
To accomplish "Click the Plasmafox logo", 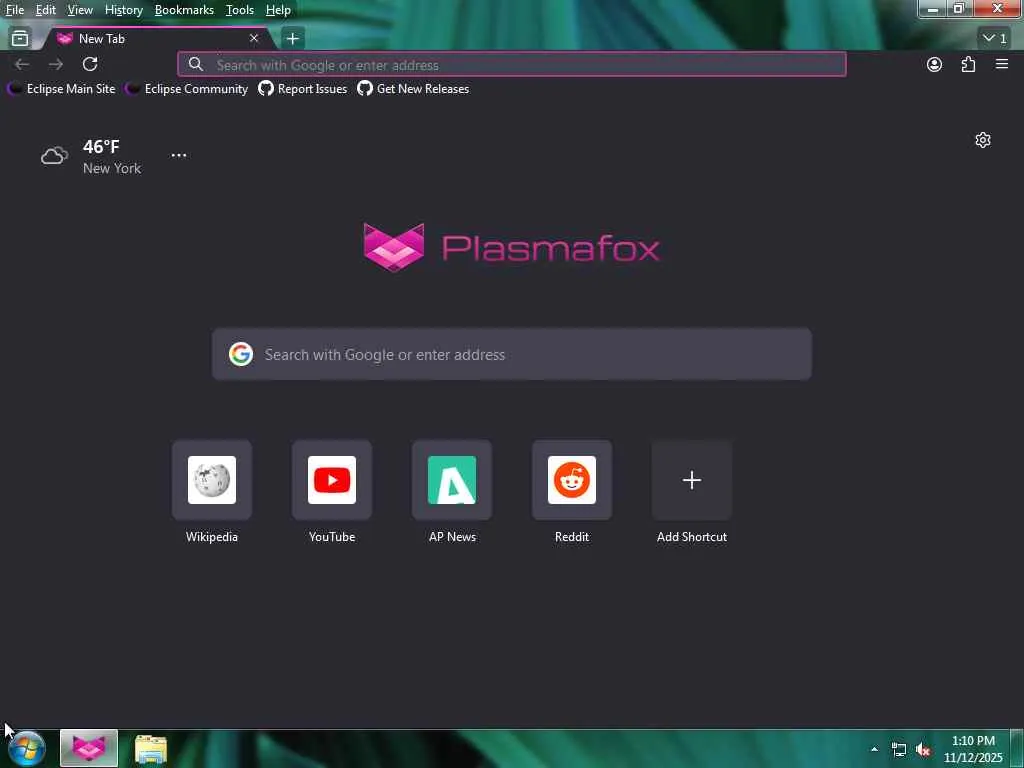I will click(x=511, y=248).
